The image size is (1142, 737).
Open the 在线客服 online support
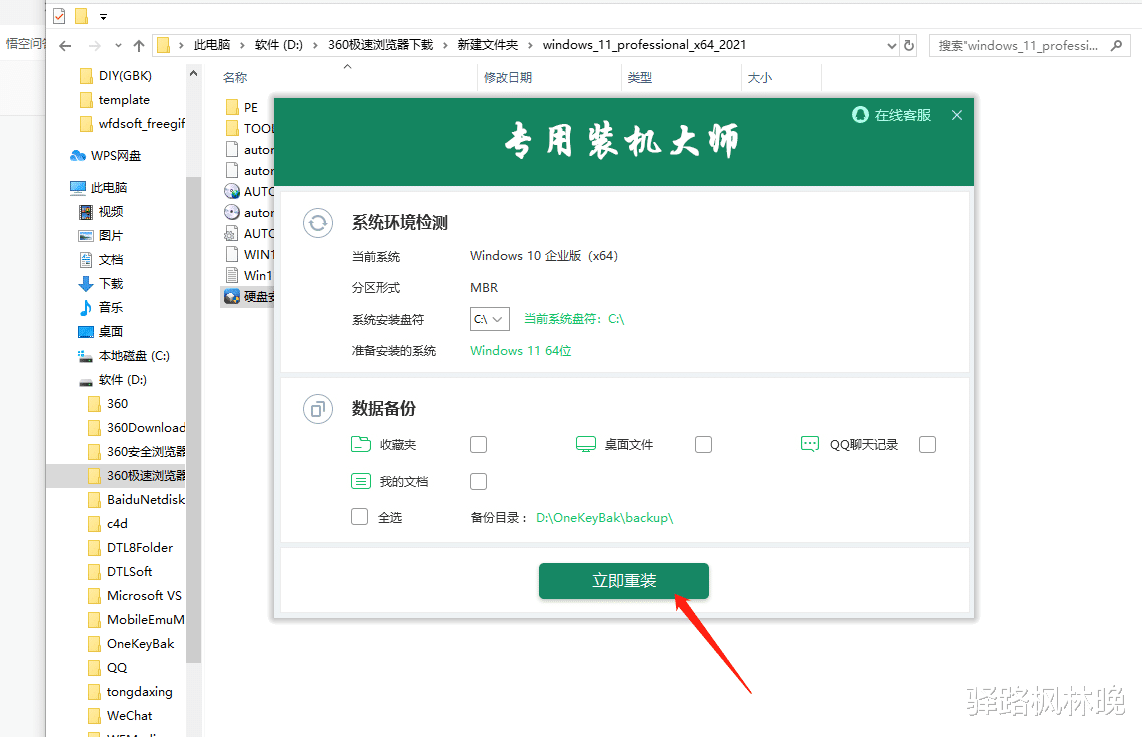point(890,115)
